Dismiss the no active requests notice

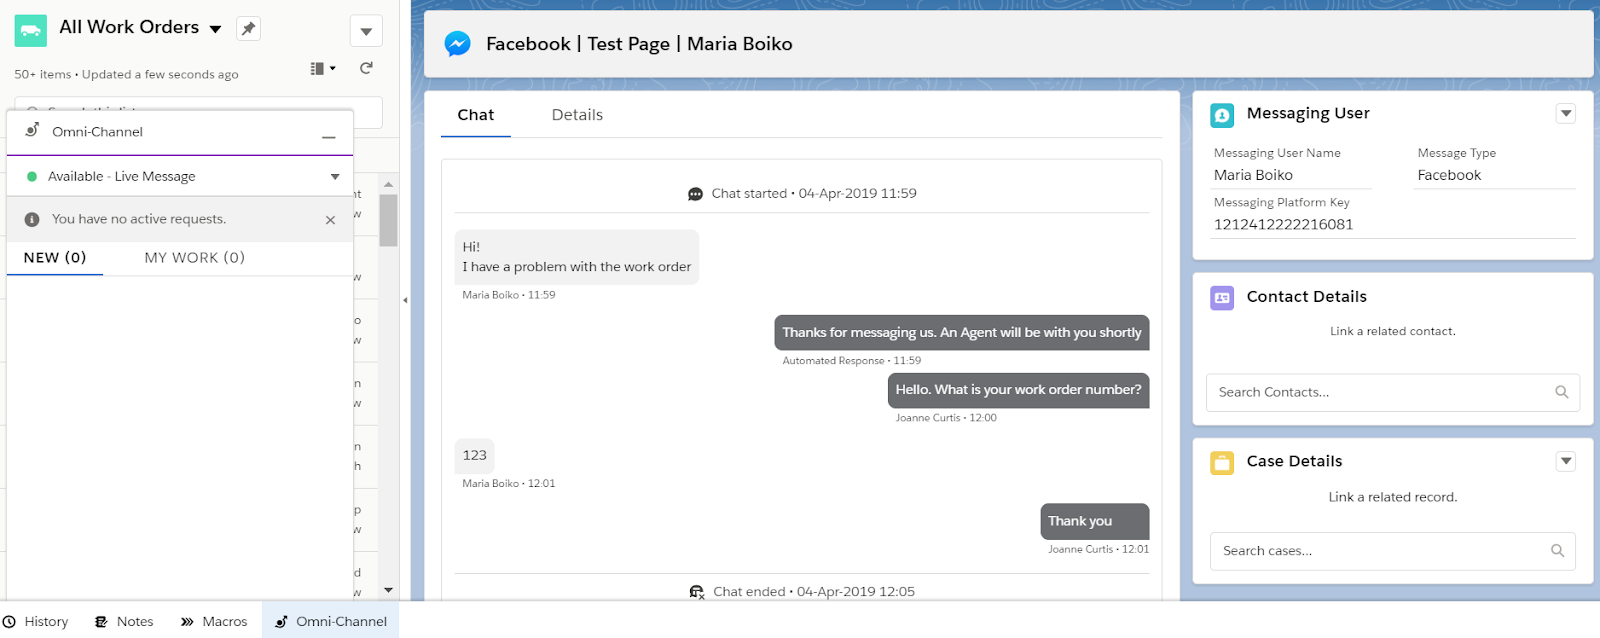coord(330,220)
